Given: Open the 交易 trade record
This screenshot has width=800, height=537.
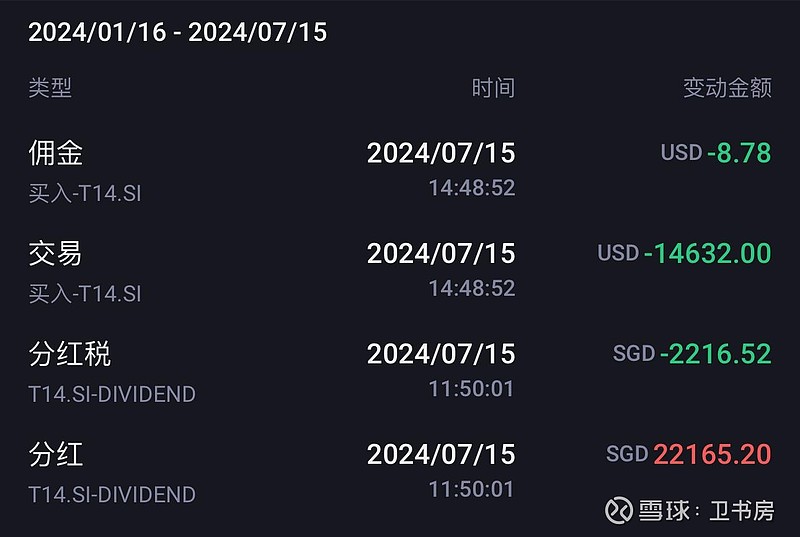Looking at the screenshot, I should pyautogui.click(x=400, y=271).
